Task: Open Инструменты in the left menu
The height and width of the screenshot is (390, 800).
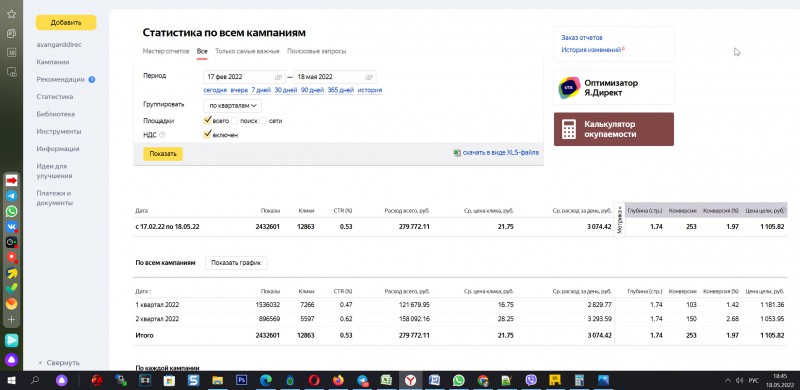Action: (x=59, y=131)
